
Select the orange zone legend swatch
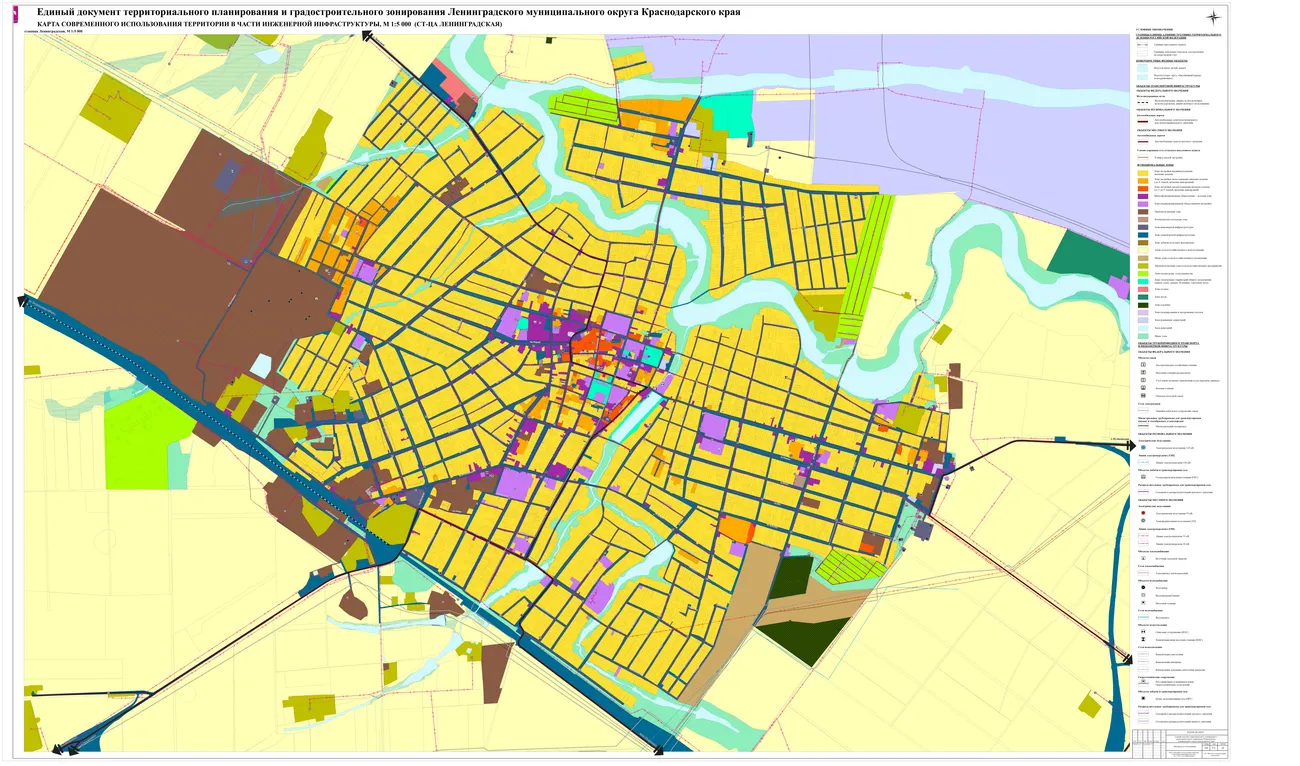point(1143,181)
